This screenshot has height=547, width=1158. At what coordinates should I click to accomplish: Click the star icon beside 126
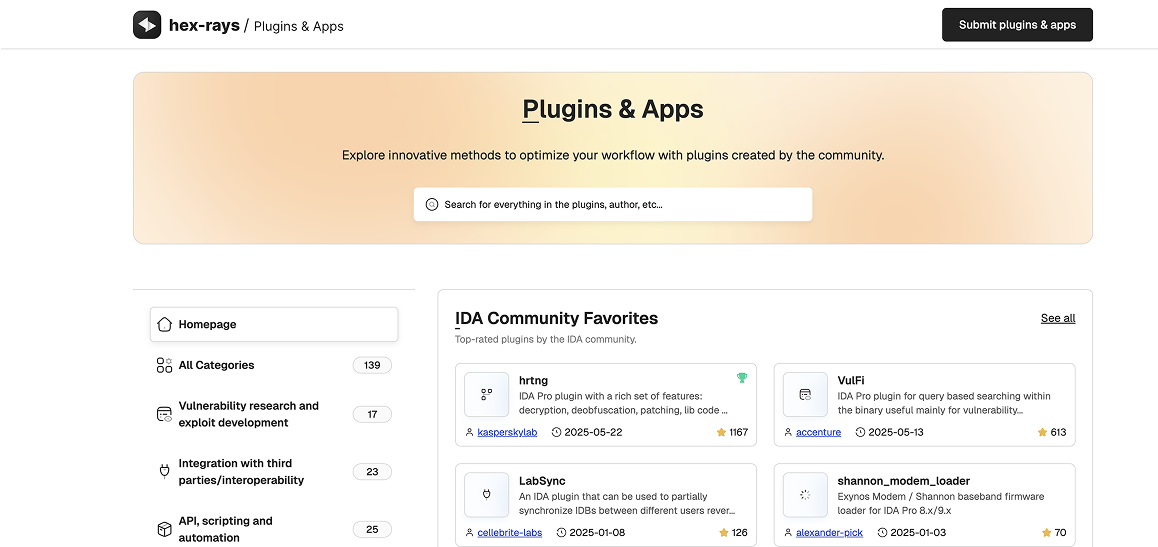724,533
